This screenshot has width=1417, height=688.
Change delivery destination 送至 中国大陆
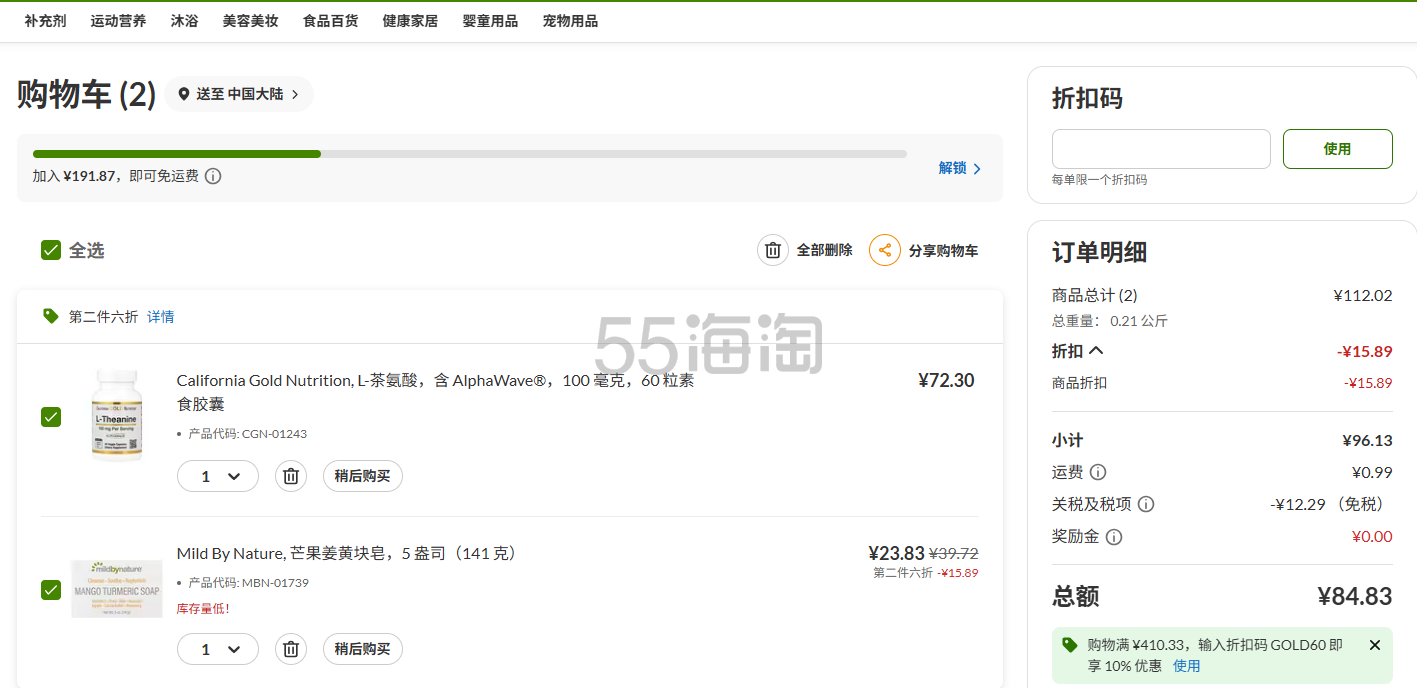point(239,94)
